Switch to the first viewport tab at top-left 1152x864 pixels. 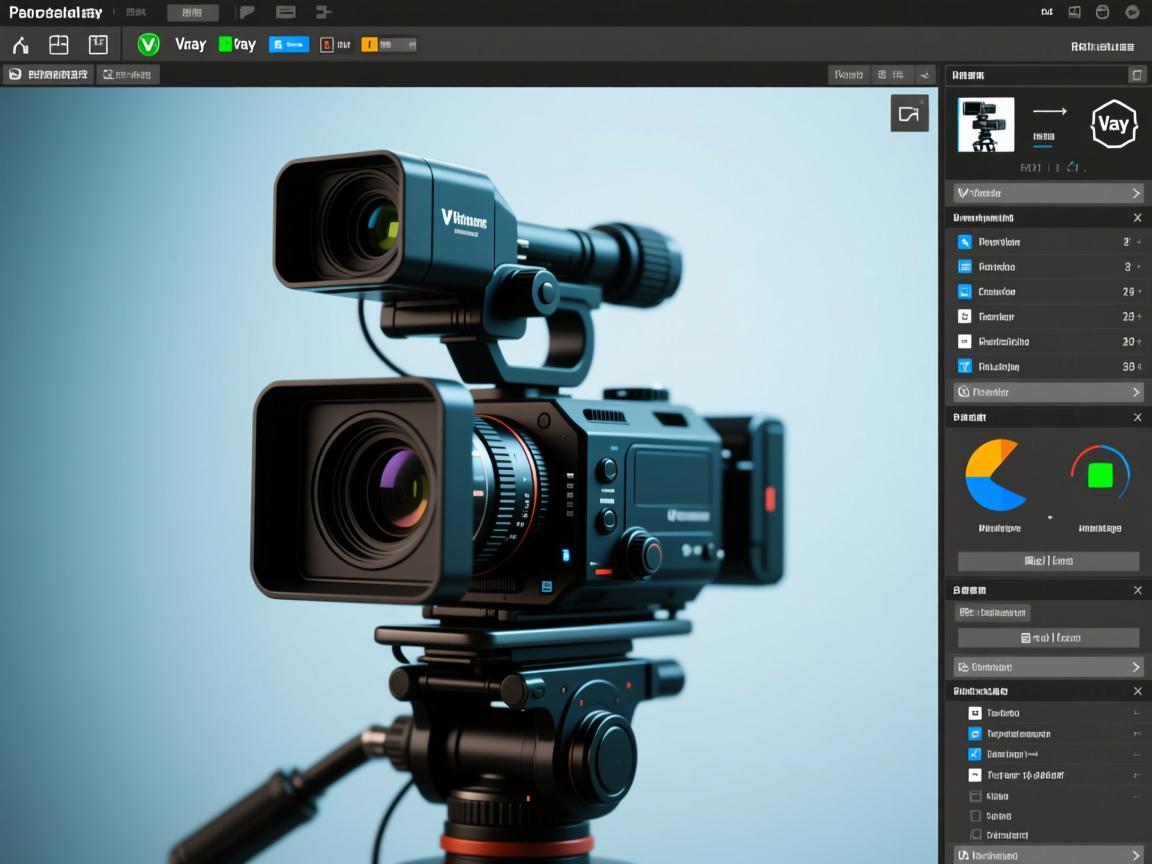pos(48,74)
